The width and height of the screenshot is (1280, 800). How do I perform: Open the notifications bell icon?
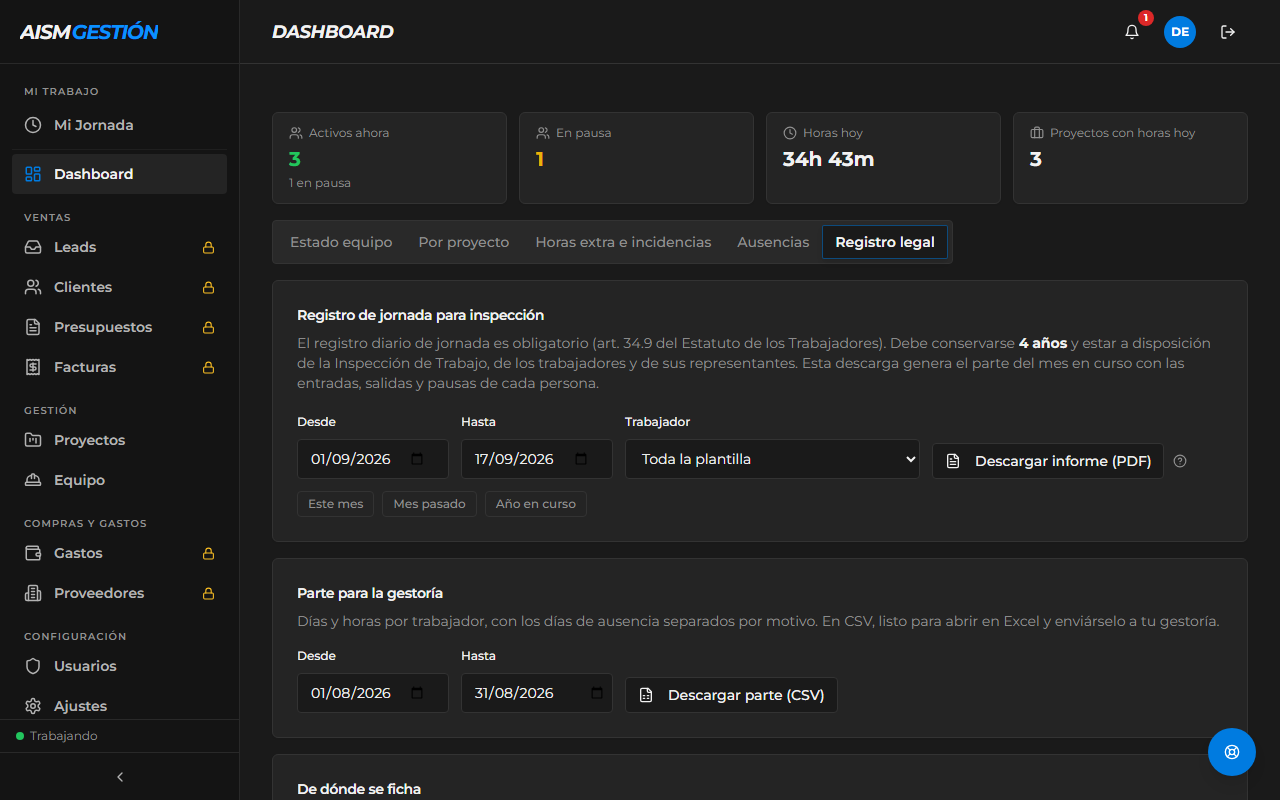tap(1132, 32)
